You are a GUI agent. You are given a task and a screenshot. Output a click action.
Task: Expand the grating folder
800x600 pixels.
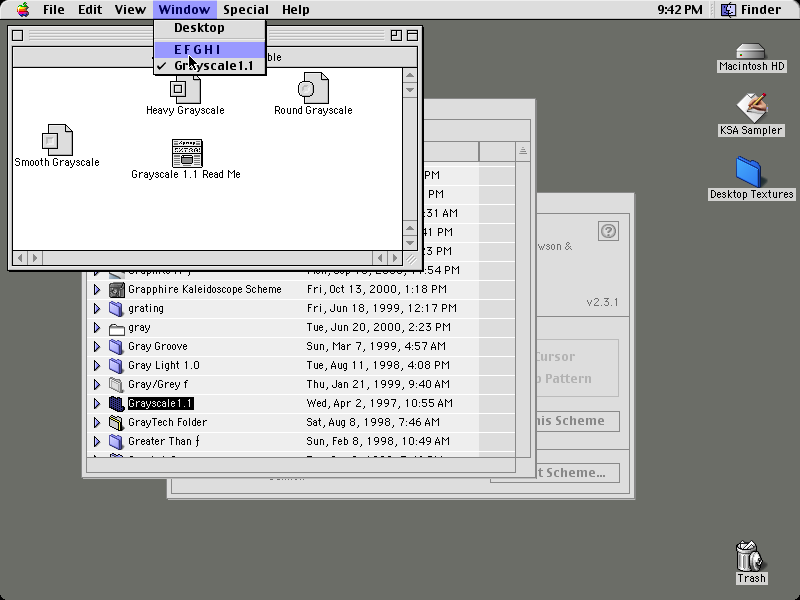point(97,309)
